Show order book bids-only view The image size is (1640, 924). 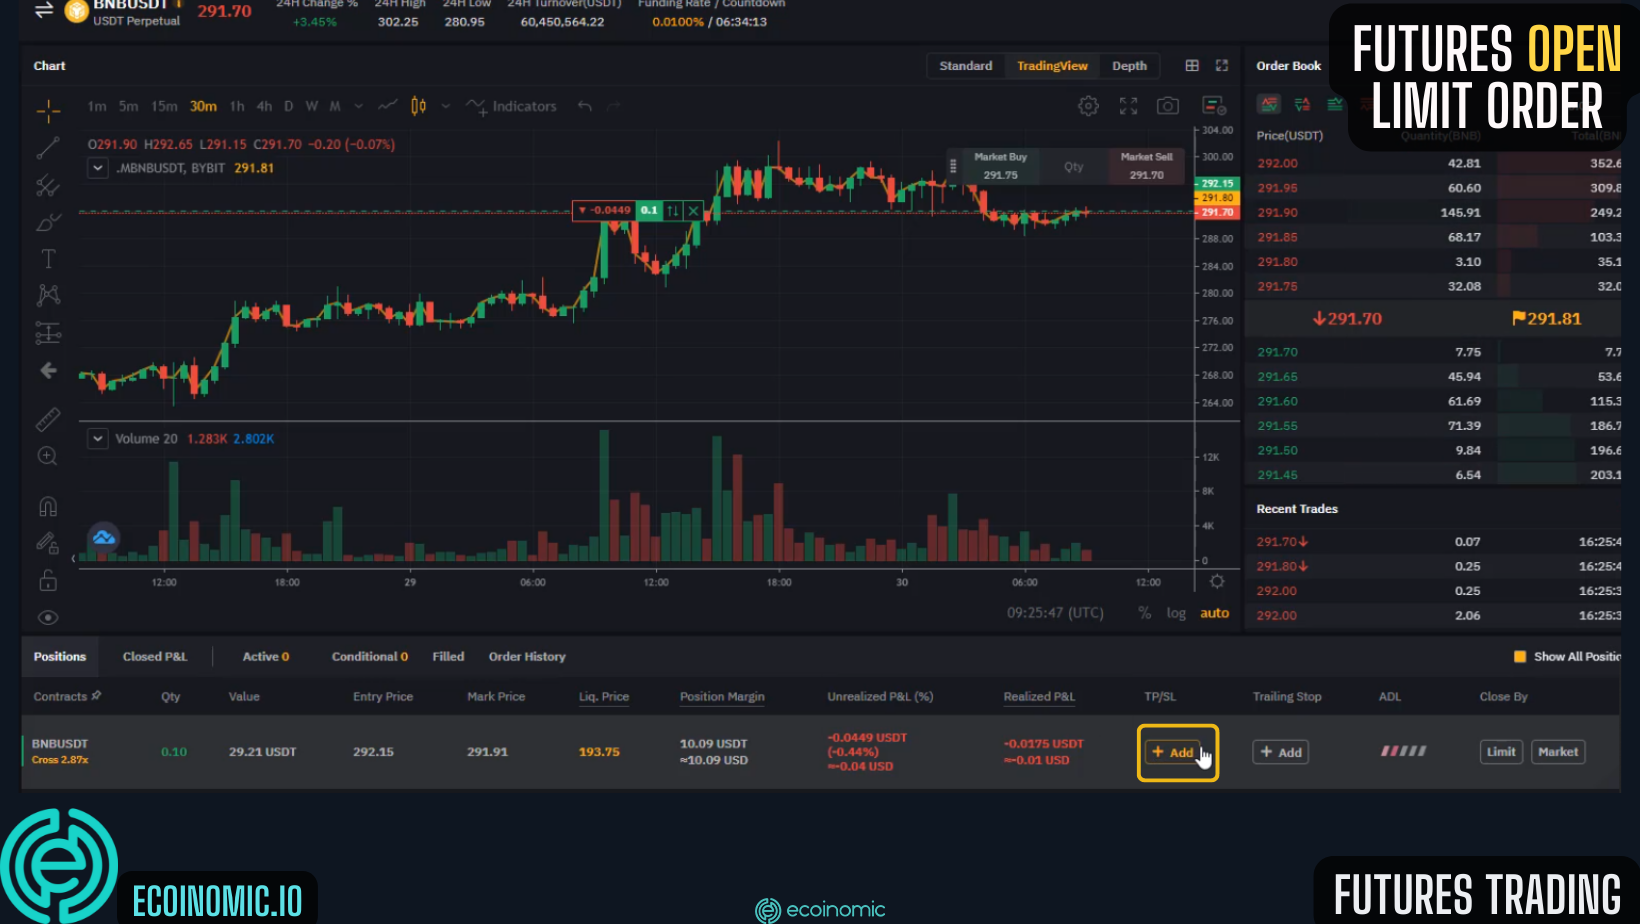click(1334, 104)
